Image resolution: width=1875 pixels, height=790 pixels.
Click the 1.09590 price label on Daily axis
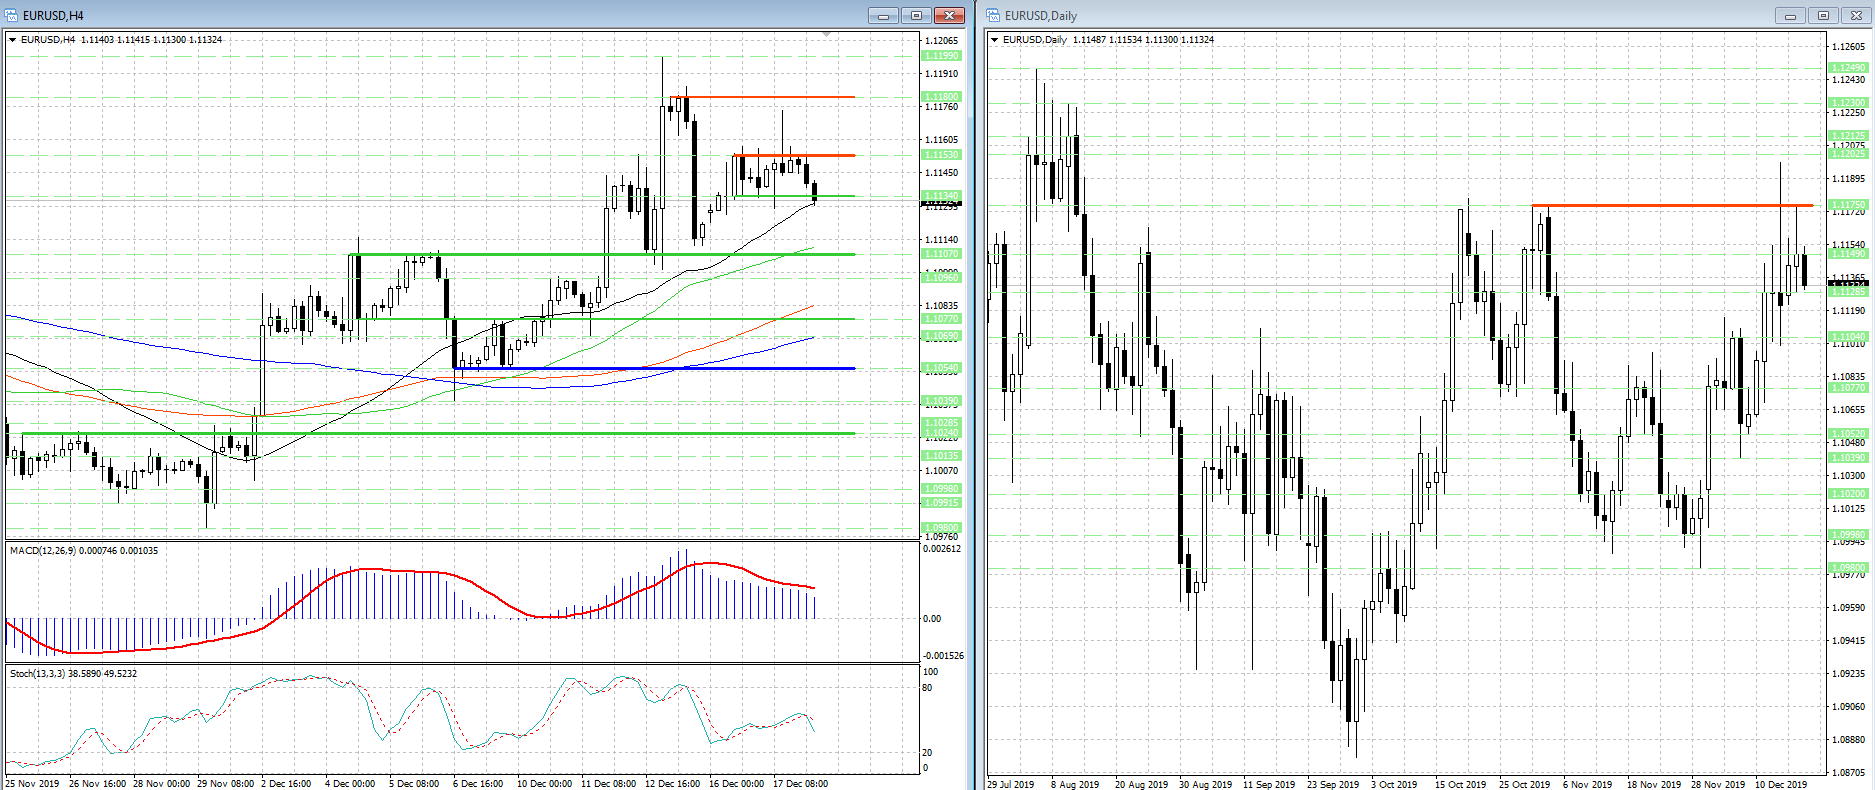(x=1848, y=608)
